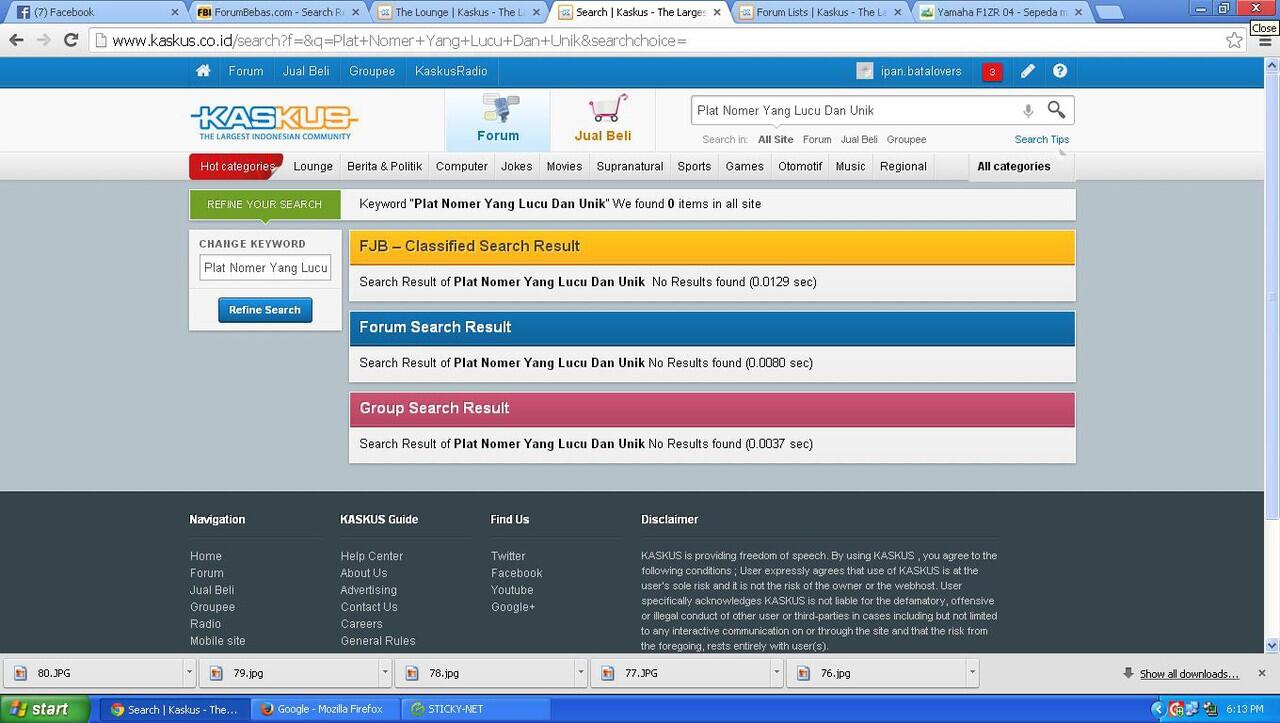
Task: Select Jual Beli search scope
Action: click(x=859, y=140)
